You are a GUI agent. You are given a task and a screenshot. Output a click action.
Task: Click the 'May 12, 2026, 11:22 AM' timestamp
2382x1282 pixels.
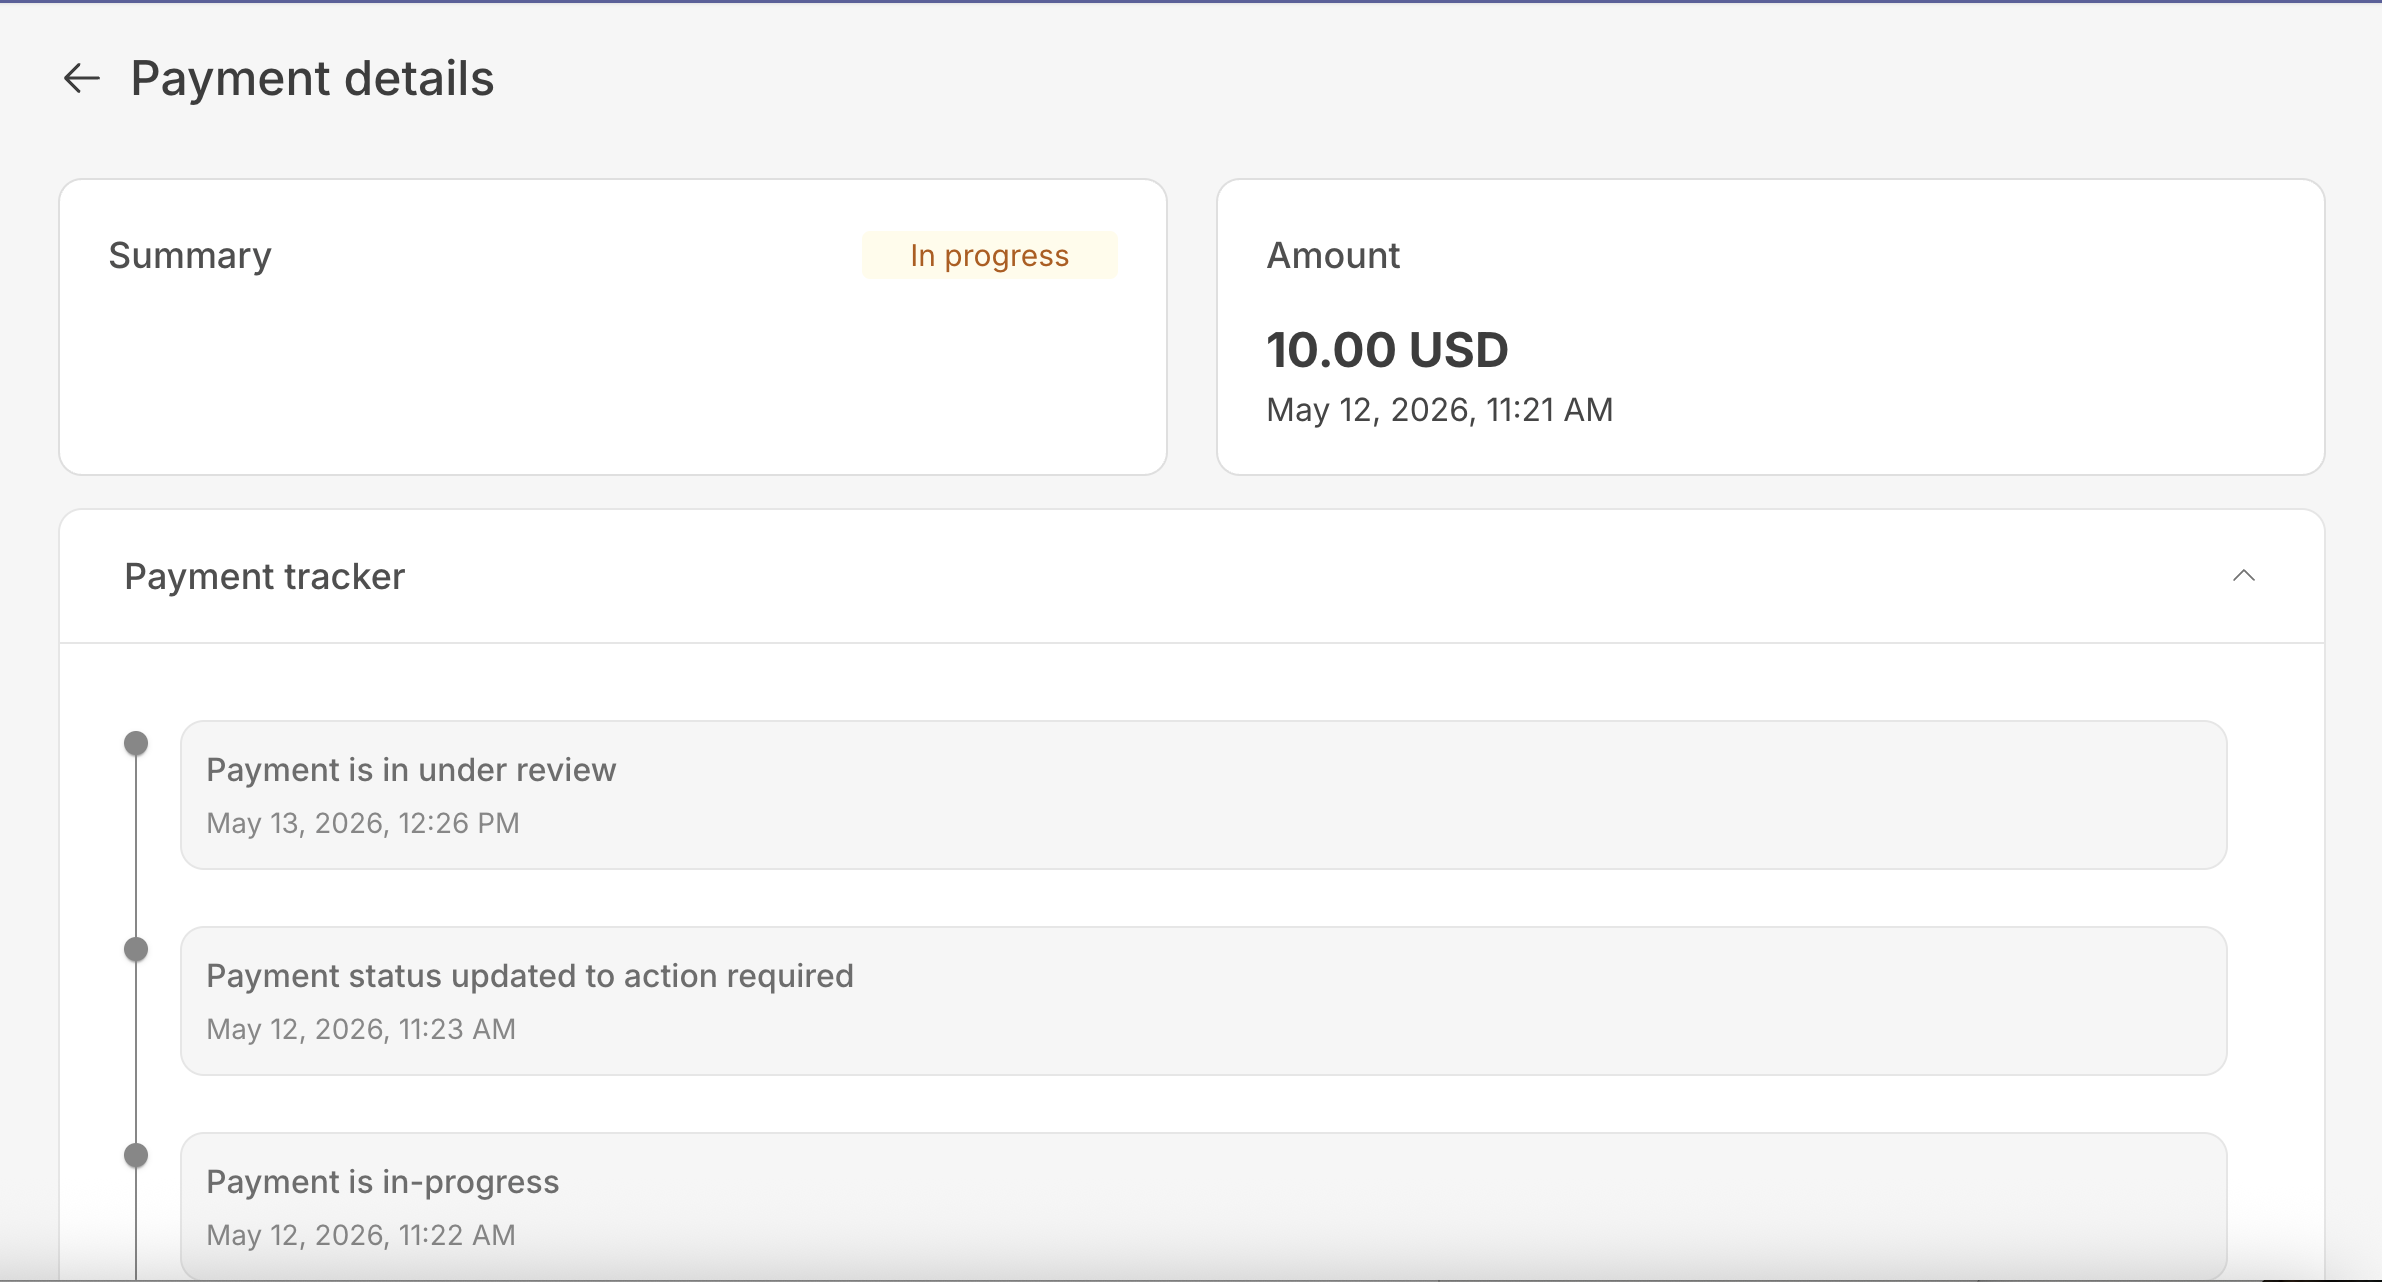pos(361,1235)
